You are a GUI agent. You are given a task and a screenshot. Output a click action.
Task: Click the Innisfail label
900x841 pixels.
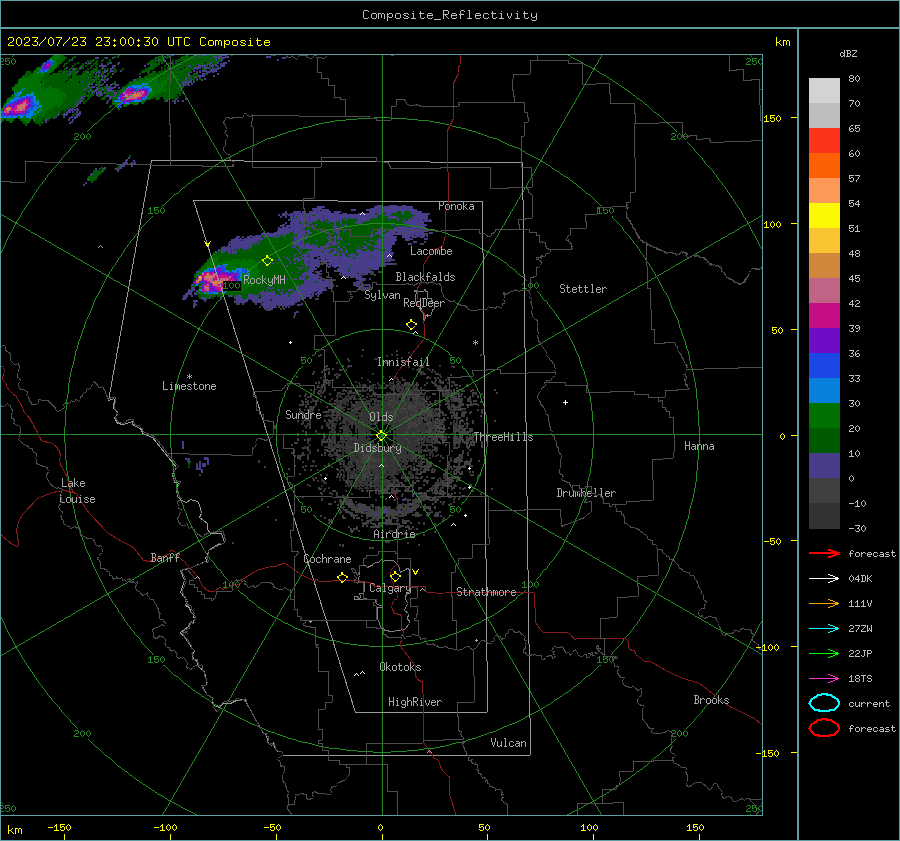(x=403, y=362)
